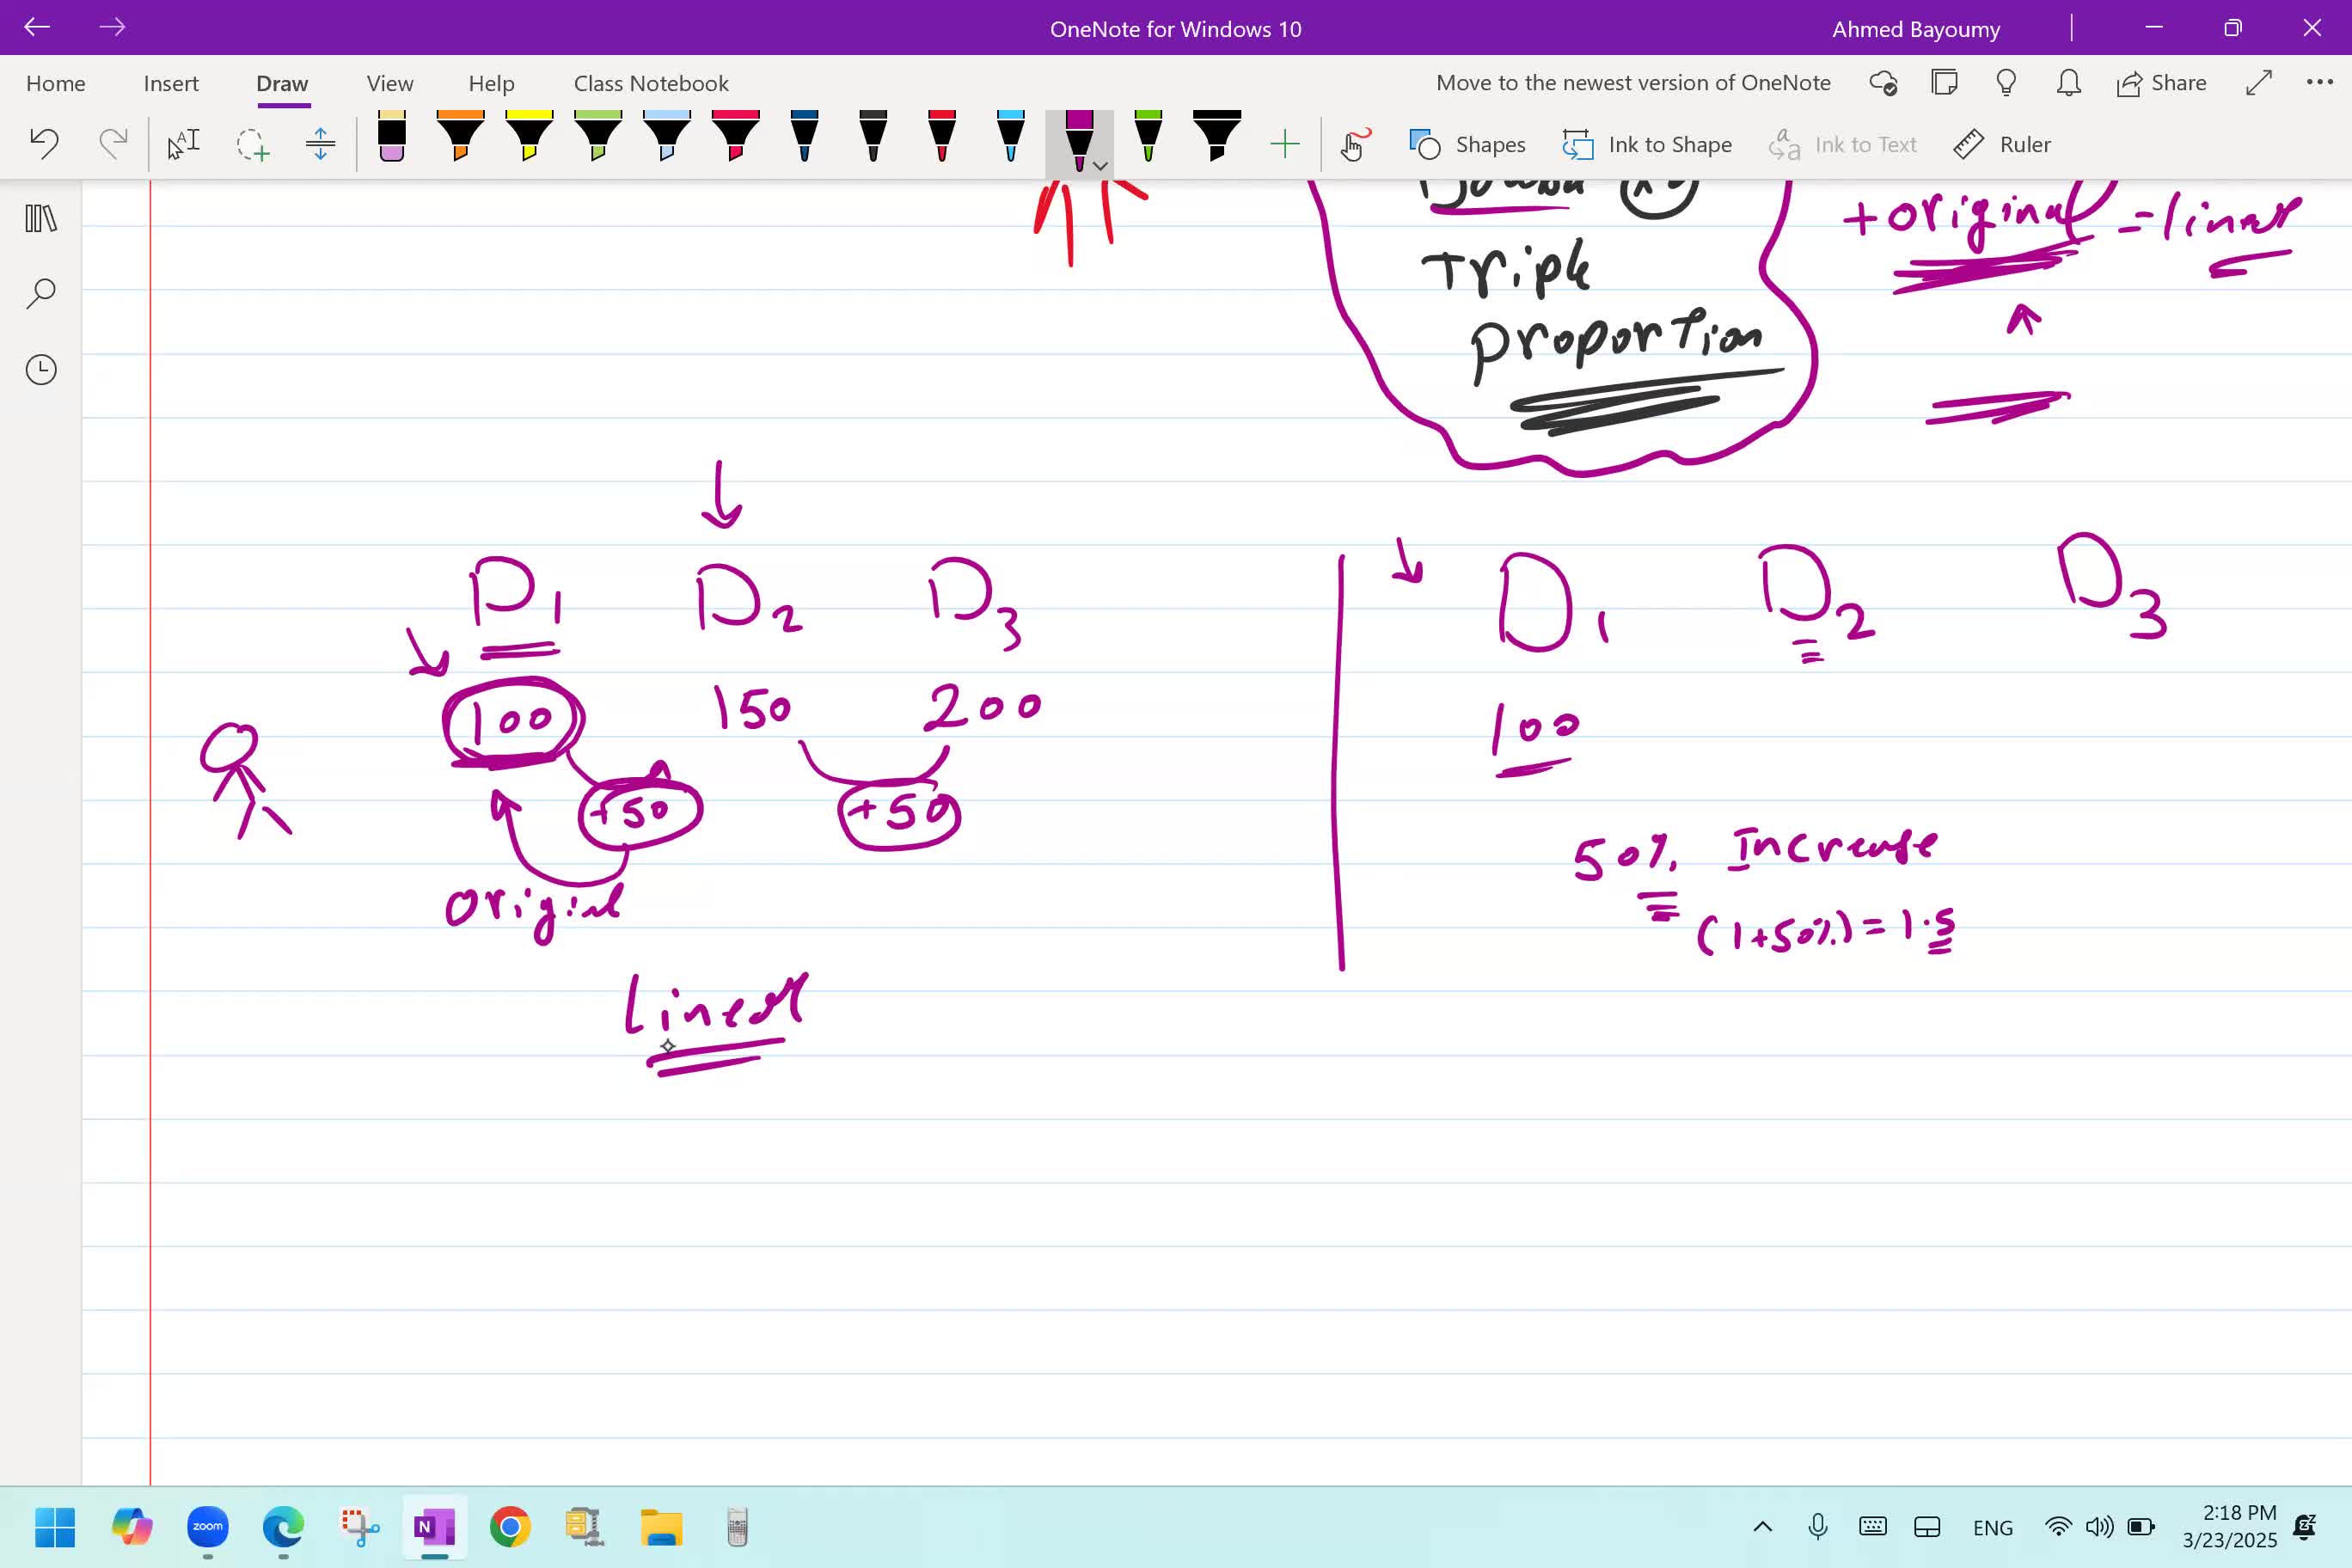This screenshot has width=2352, height=1568.
Task: Open the Shapes dropdown gallery
Action: click(1467, 144)
